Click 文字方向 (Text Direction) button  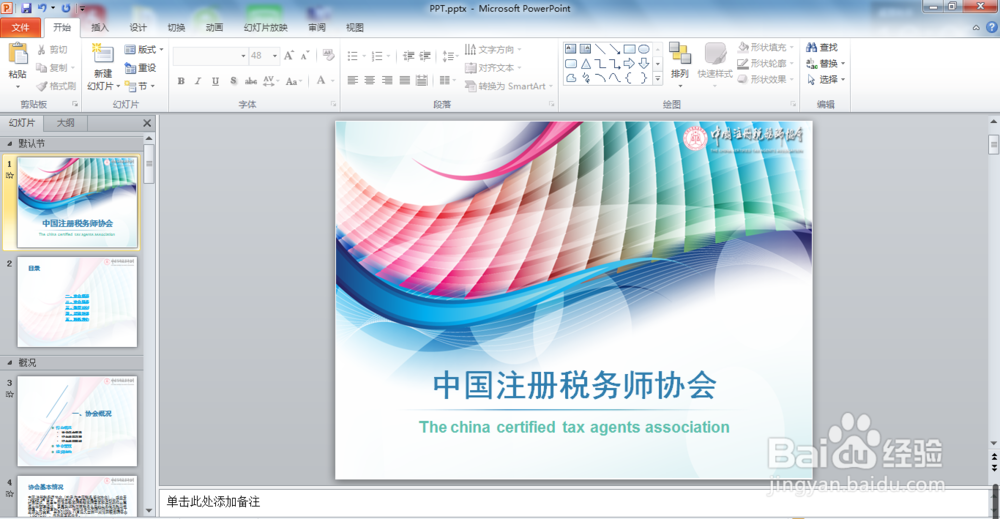(493, 50)
